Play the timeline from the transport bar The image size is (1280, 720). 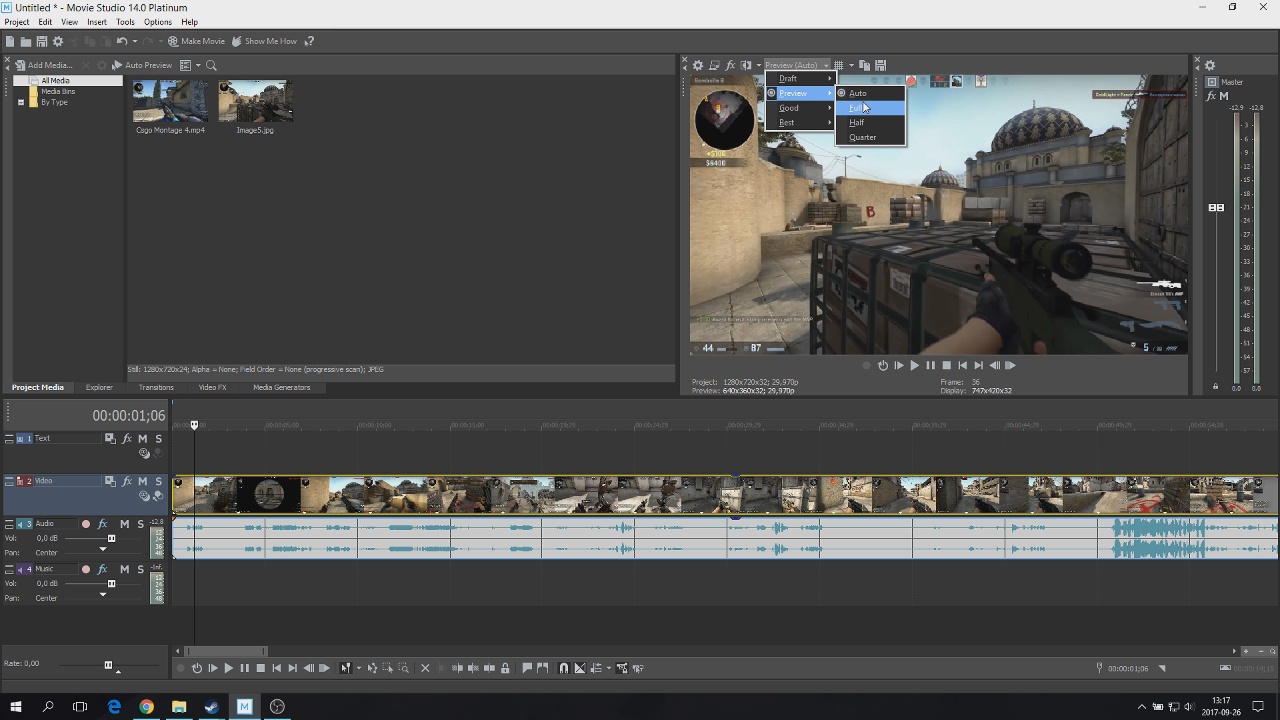tap(228, 668)
